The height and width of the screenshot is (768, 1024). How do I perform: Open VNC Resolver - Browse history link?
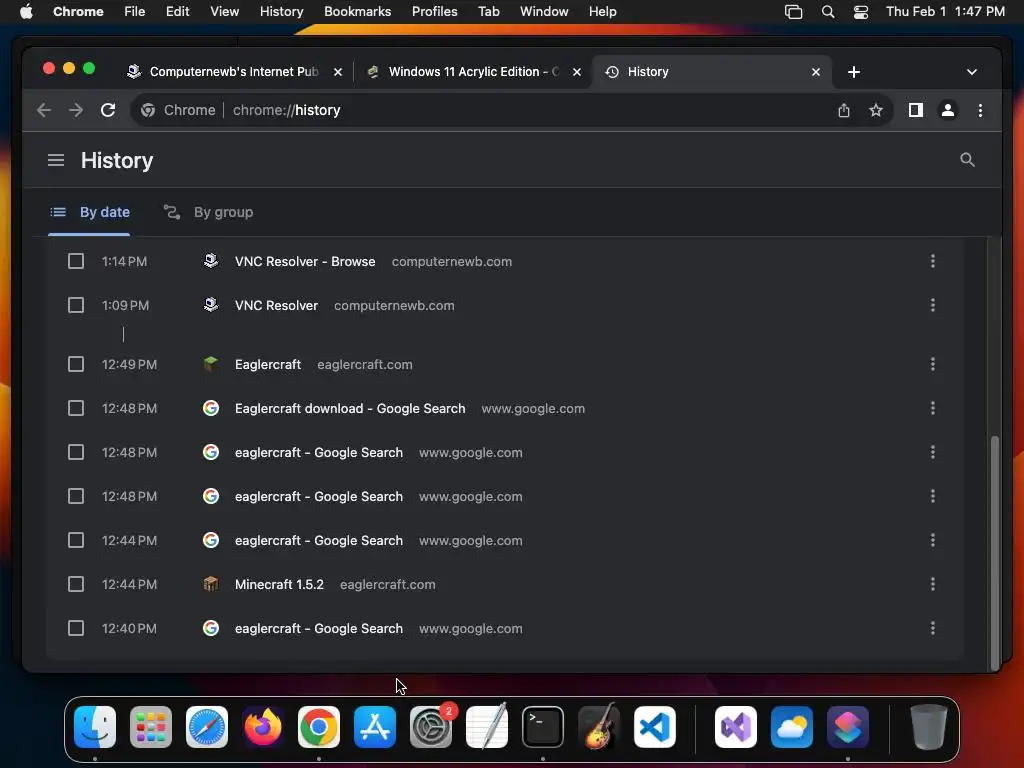click(x=305, y=261)
